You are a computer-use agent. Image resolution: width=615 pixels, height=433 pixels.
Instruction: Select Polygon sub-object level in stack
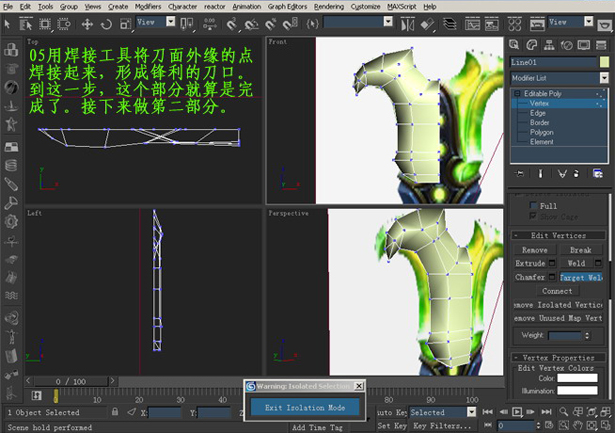point(542,131)
